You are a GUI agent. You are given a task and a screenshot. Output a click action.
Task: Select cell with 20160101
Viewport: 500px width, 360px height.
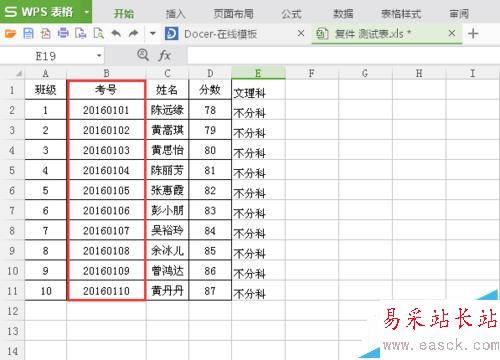106,110
